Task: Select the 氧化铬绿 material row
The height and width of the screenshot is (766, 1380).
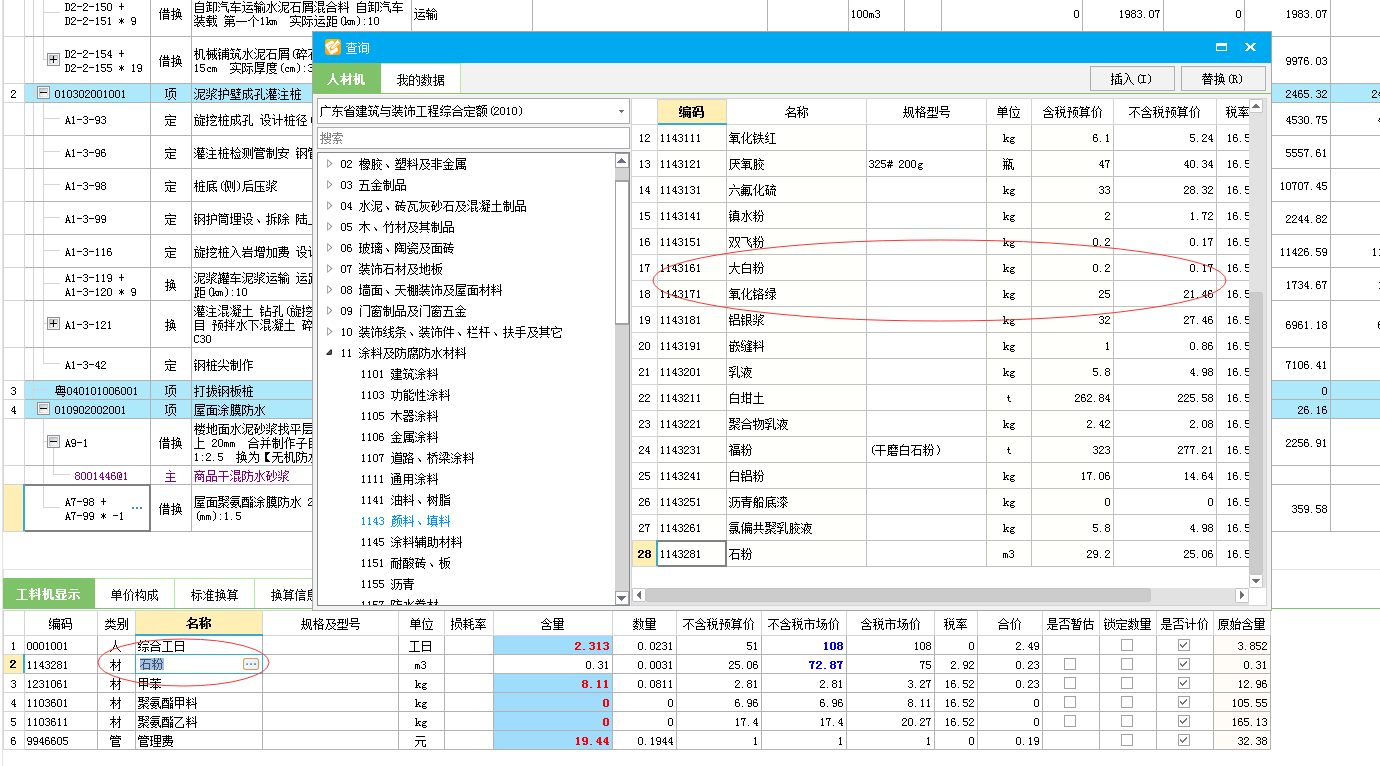Action: [940, 294]
